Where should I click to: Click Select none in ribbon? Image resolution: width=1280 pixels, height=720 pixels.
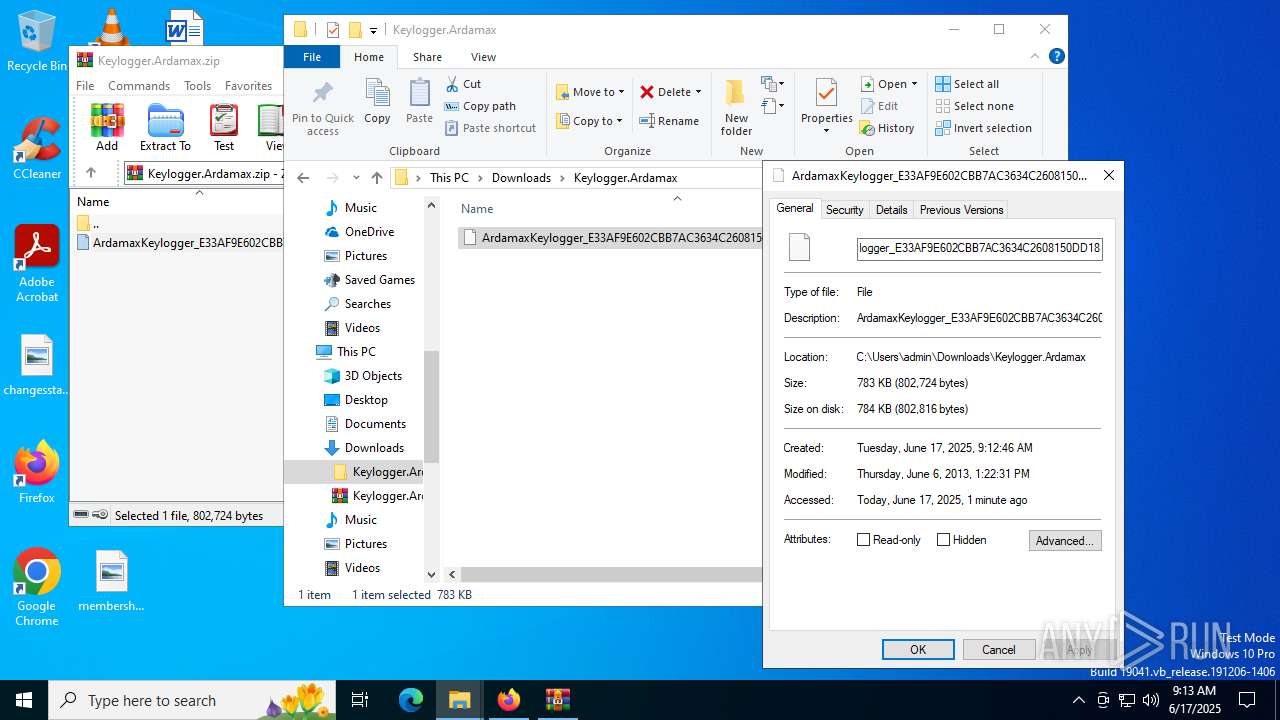tap(974, 106)
